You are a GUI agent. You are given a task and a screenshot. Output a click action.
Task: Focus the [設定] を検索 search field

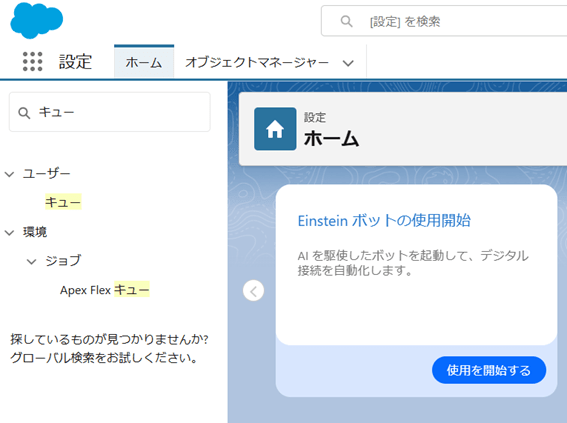coord(444,21)
